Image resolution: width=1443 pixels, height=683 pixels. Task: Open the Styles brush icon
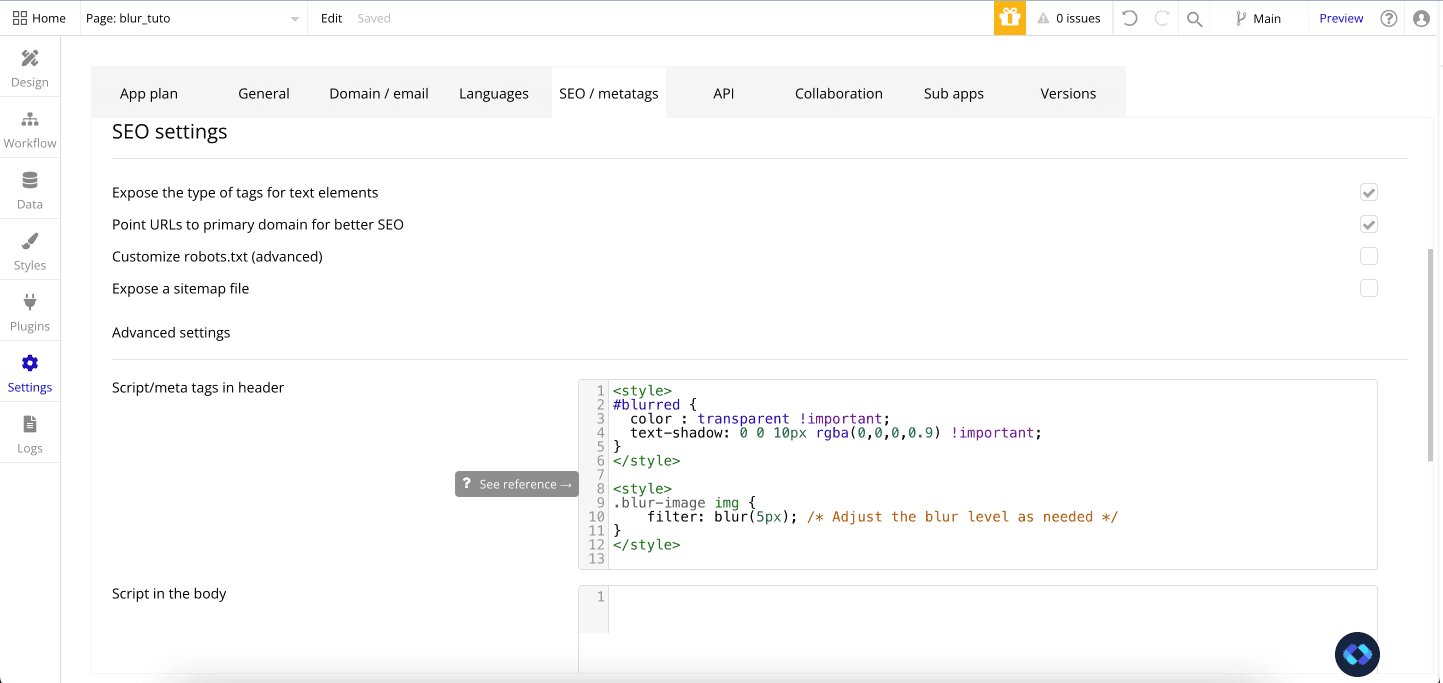(x=30, y=242)
